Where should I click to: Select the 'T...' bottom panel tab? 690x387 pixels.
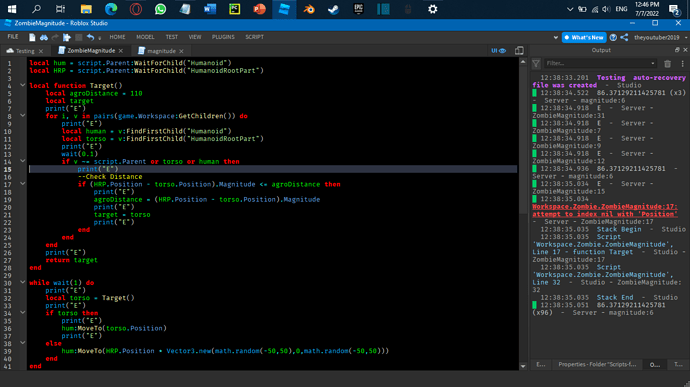pos(678,365)
